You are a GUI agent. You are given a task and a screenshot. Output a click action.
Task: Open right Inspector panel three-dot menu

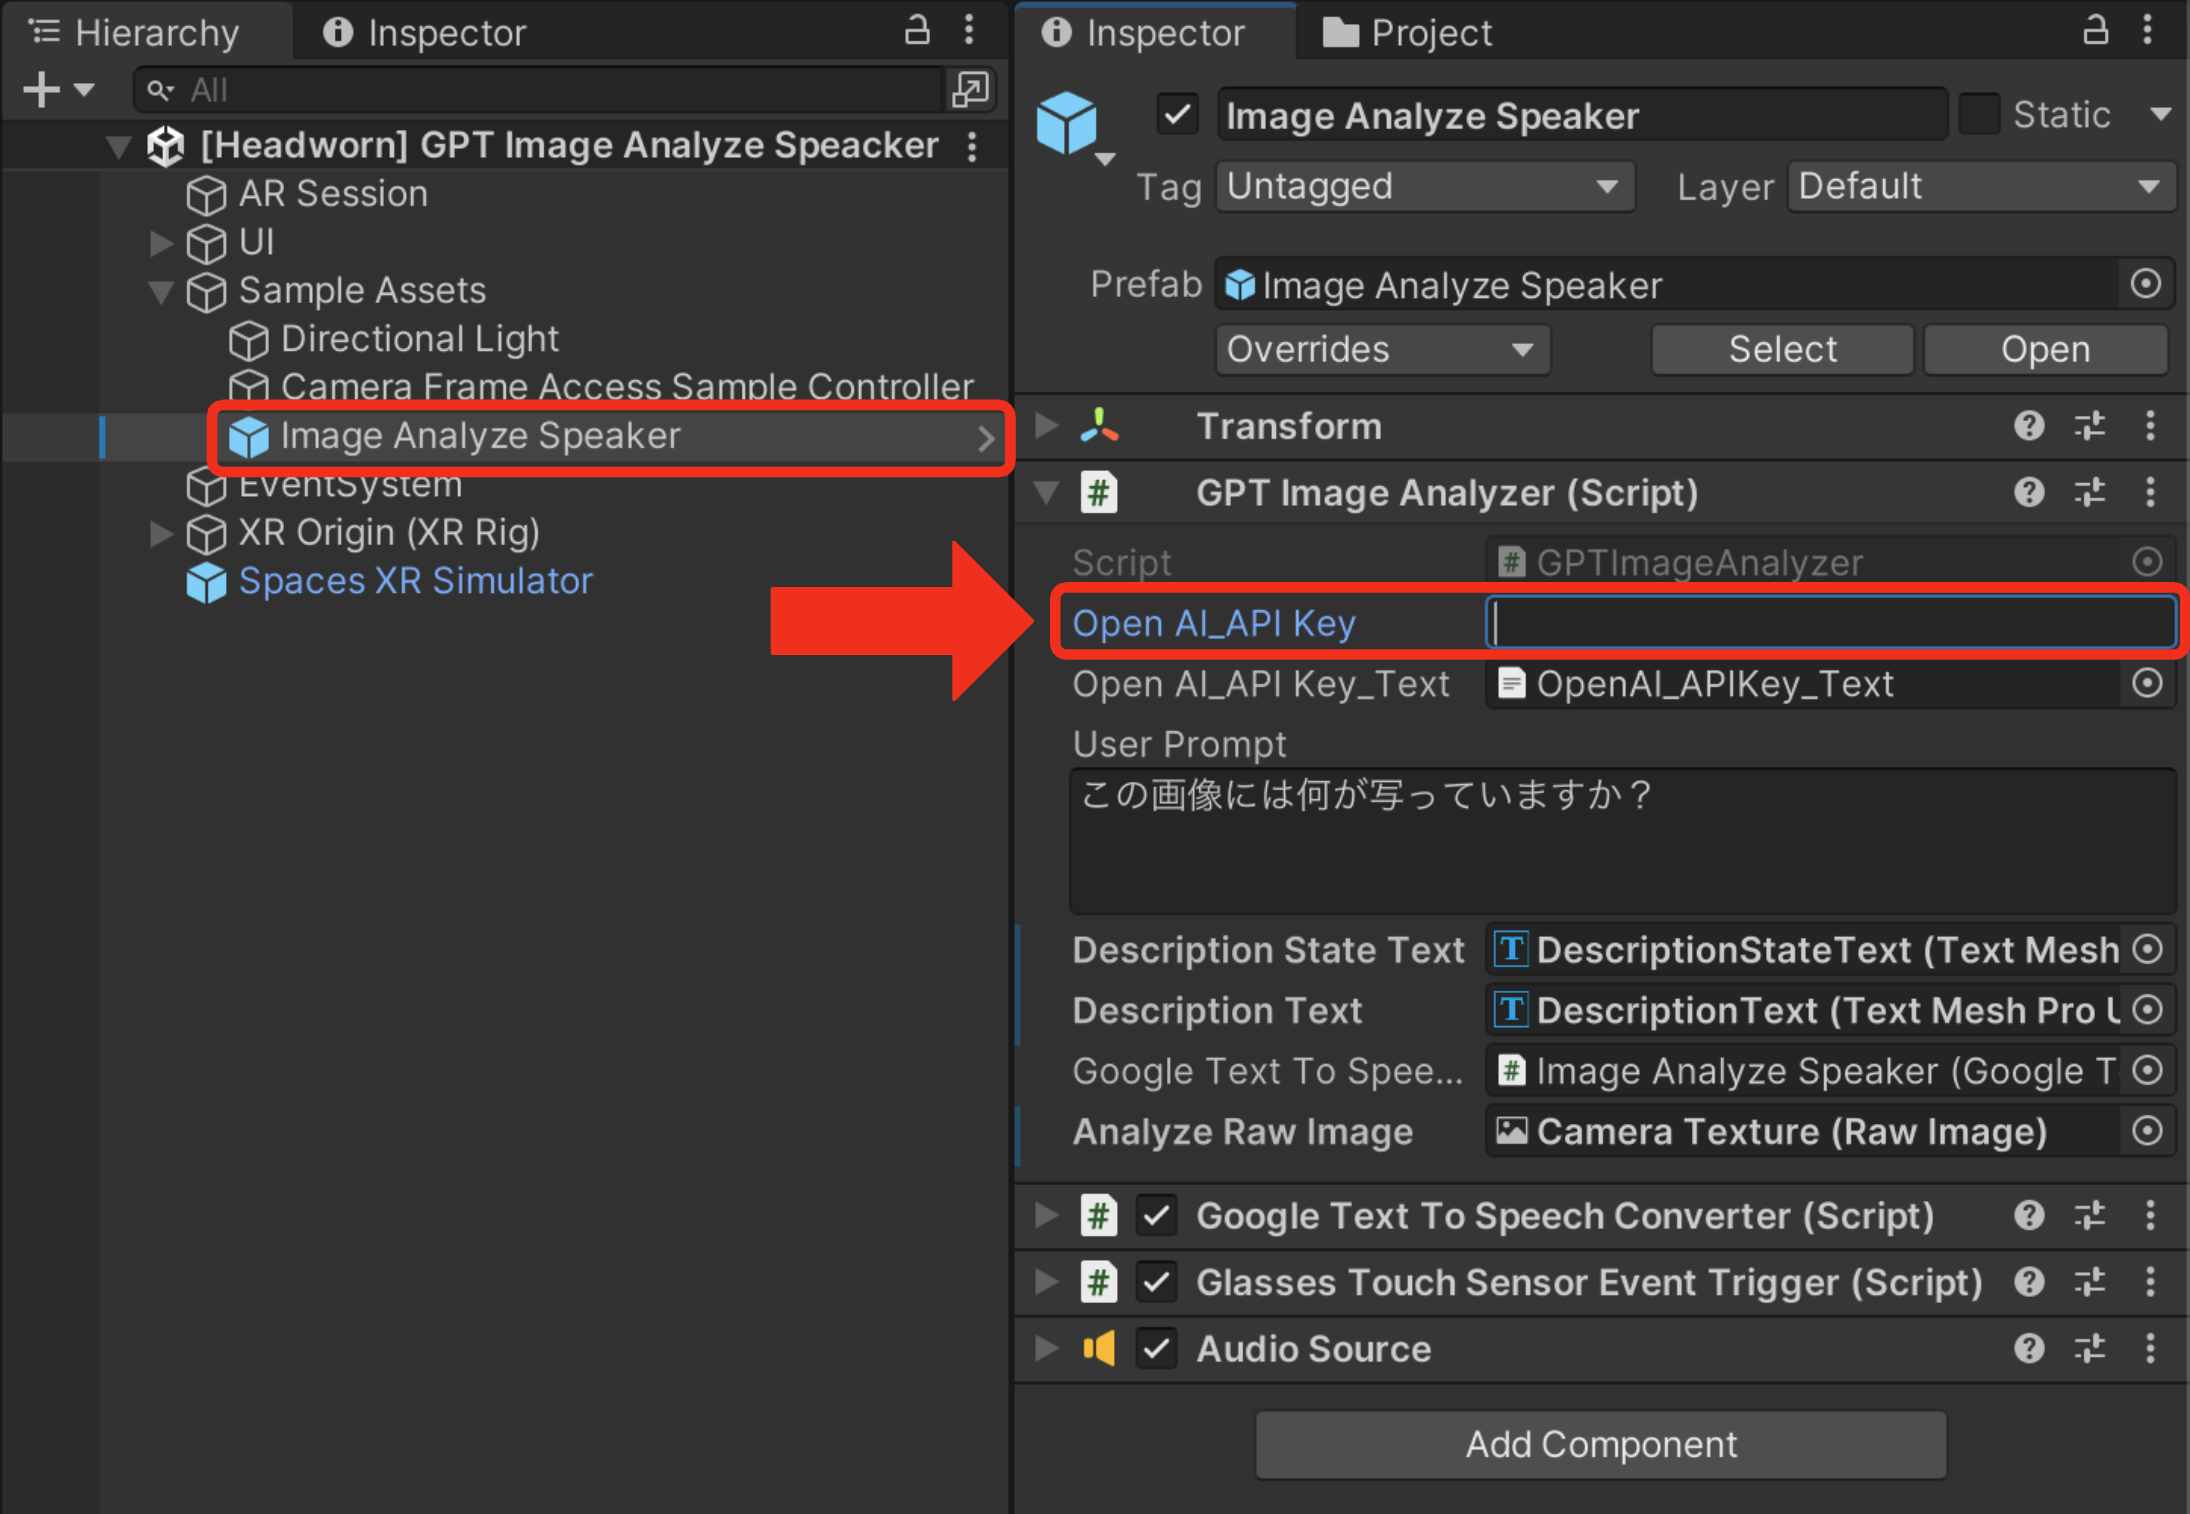click(2148, 31)
